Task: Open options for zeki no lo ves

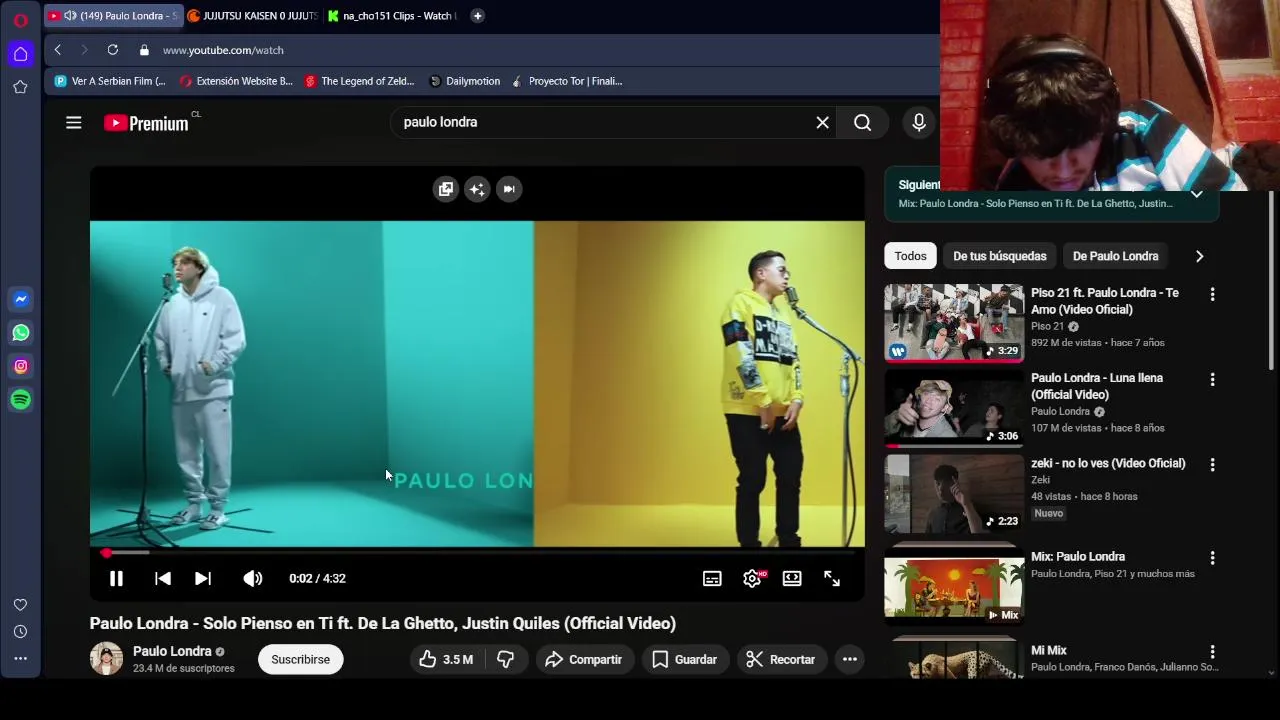Action: click(x=1212, y=464)
